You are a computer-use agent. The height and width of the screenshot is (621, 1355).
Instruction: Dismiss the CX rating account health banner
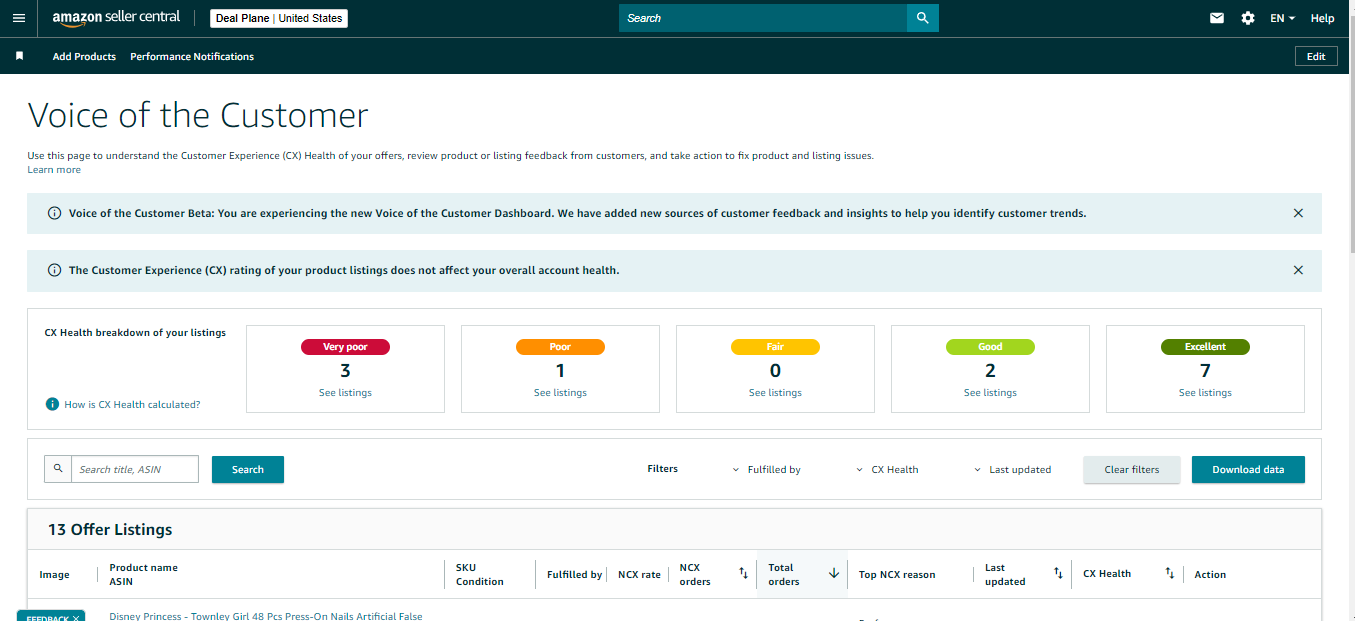pos(1298,270)
